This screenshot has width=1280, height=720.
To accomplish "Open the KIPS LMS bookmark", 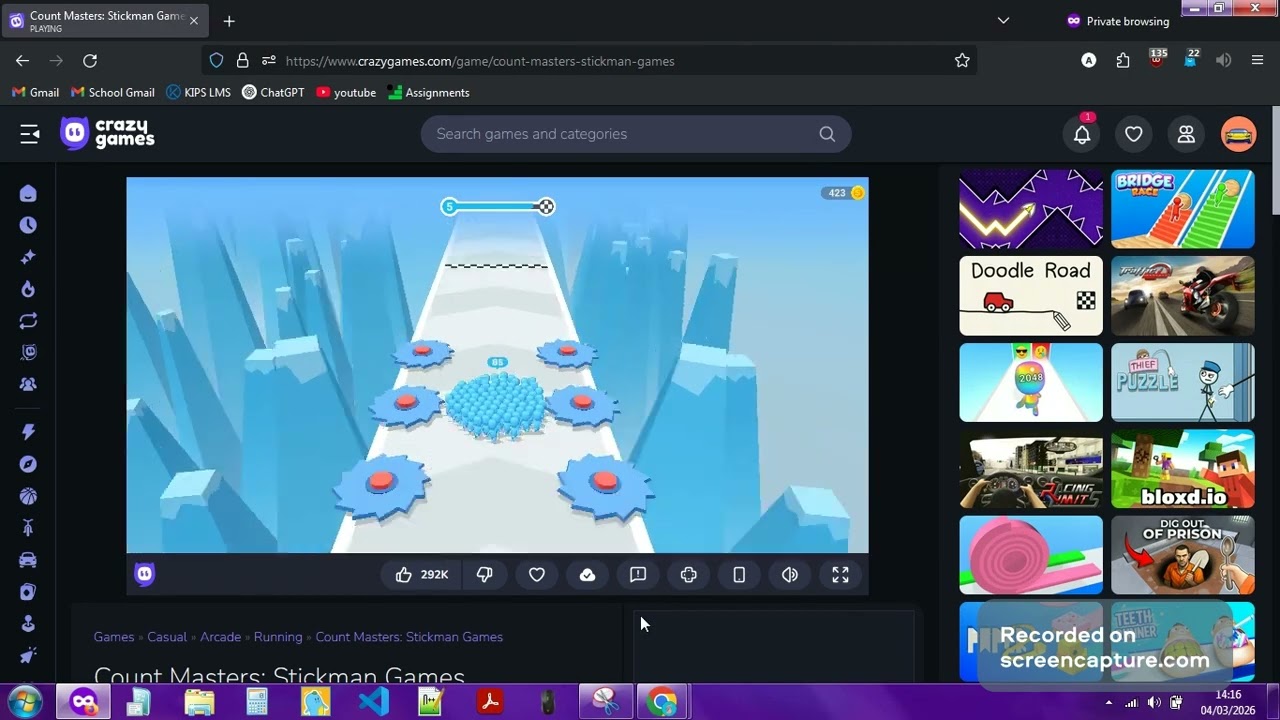I will click(198, 93).
